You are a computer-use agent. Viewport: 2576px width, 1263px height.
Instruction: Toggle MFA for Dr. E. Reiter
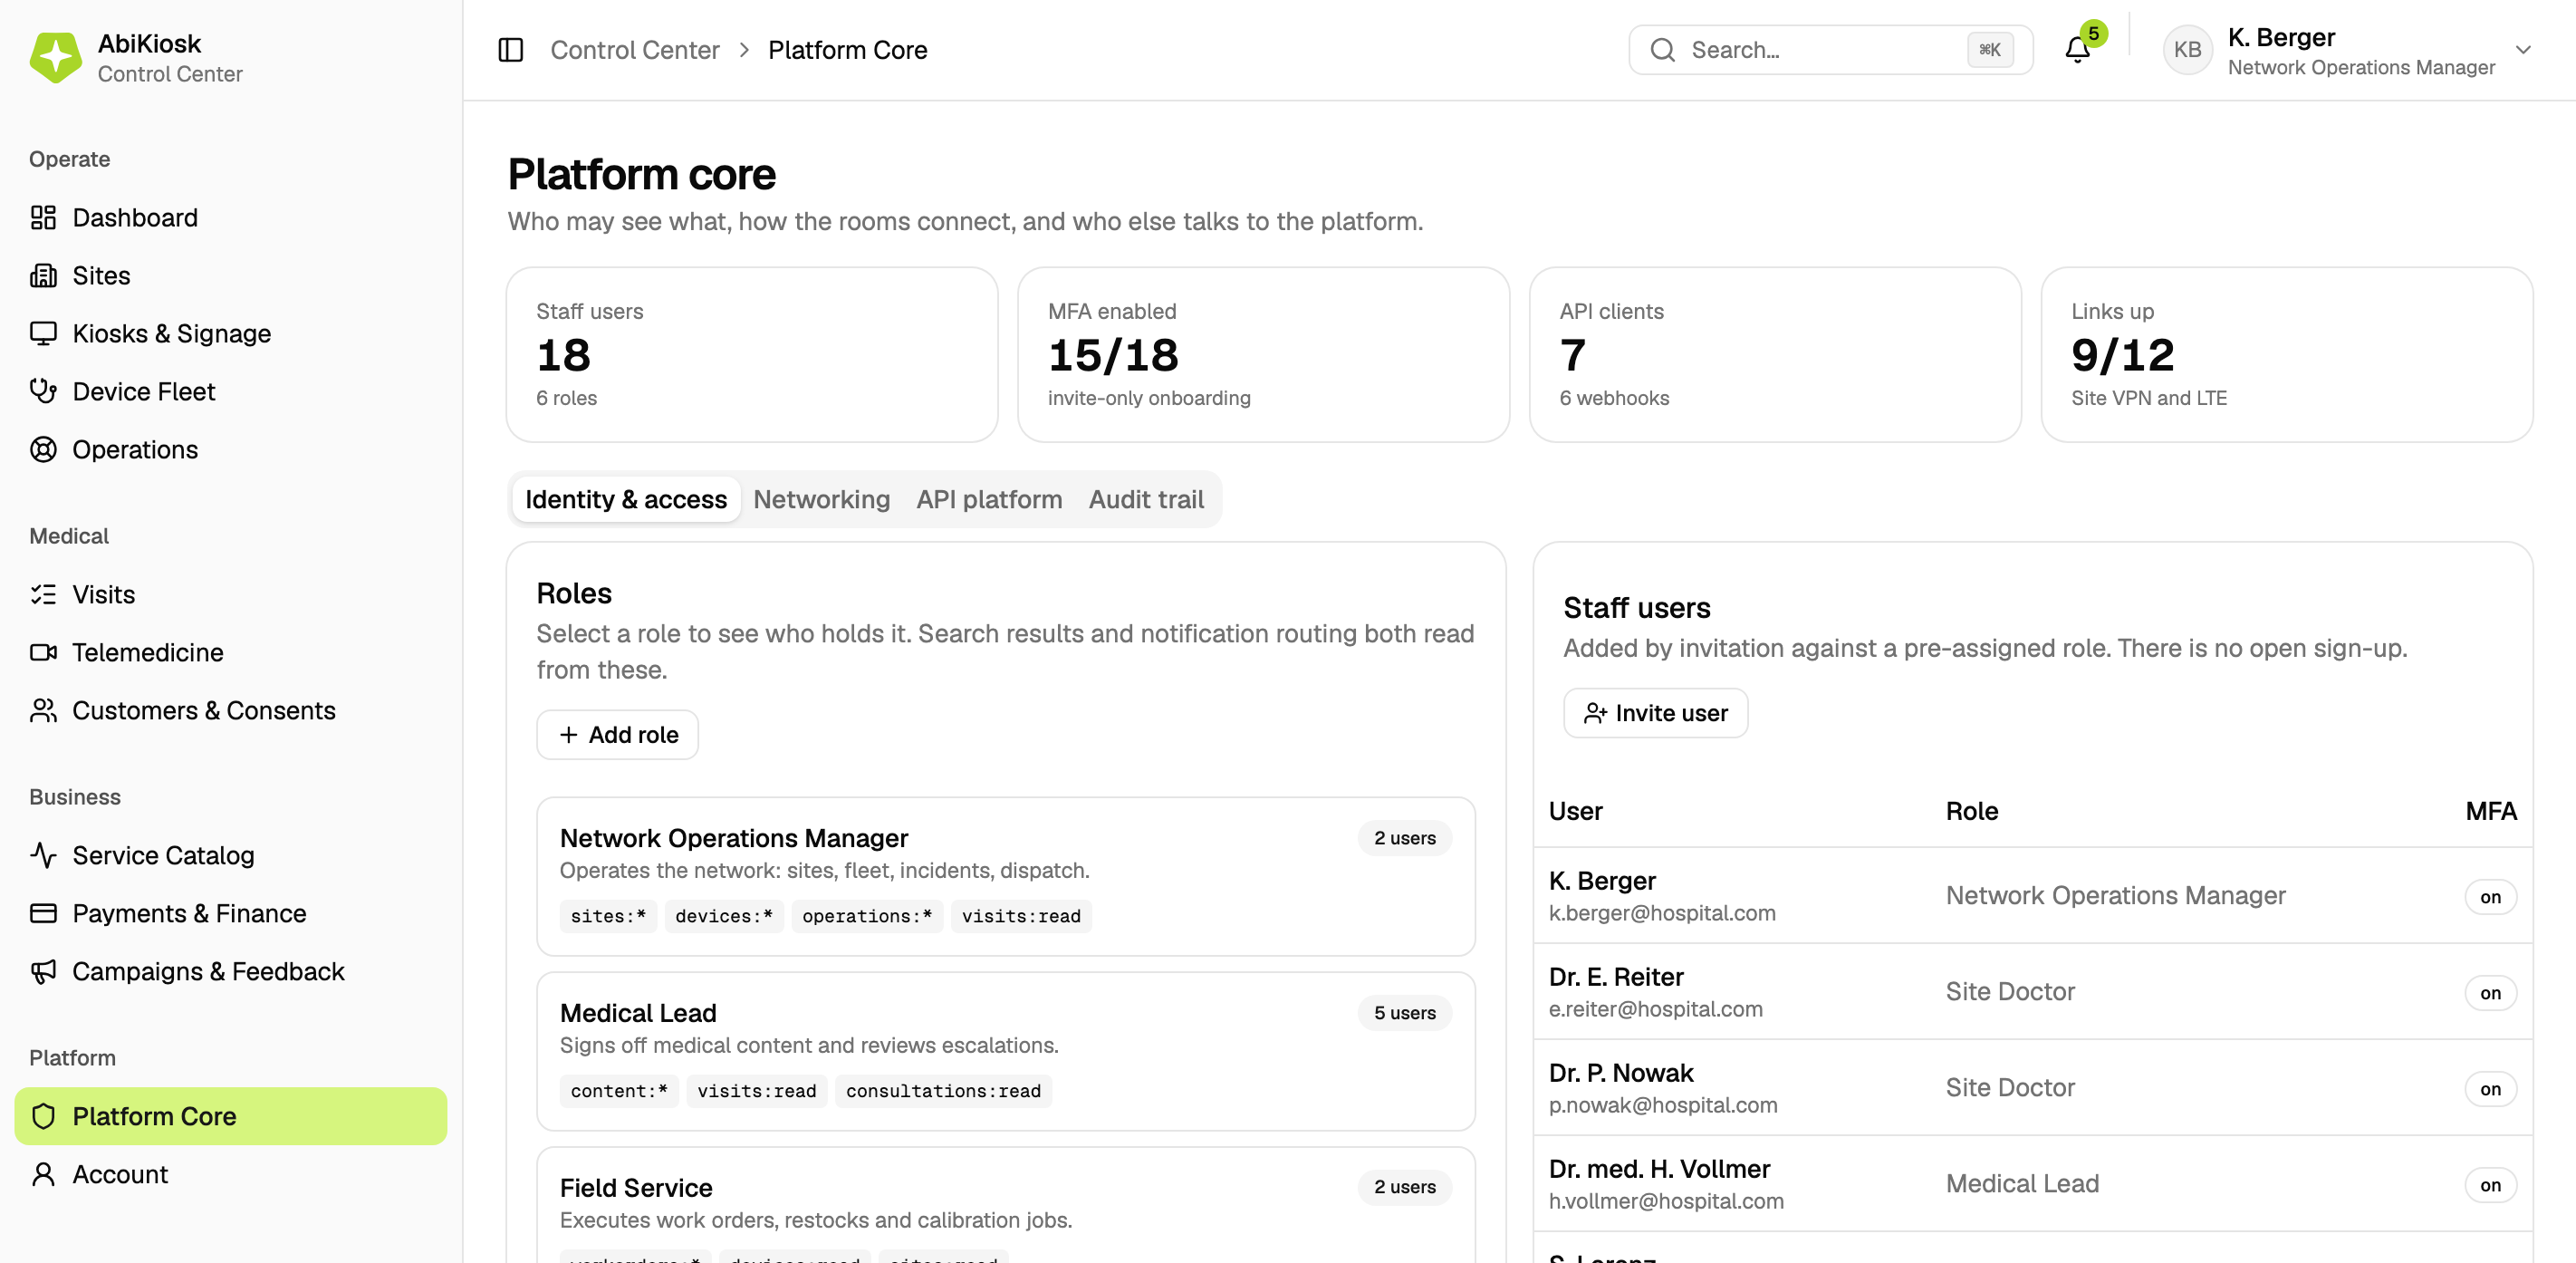[x=2489, y=993]
